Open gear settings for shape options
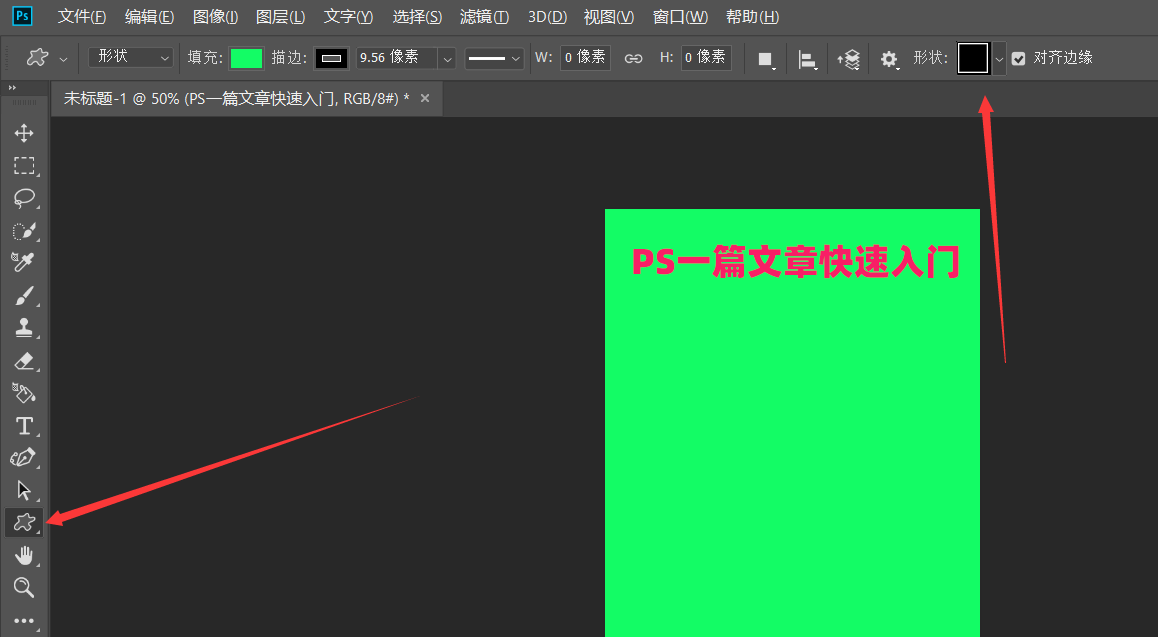 click(x=889, y=59)
